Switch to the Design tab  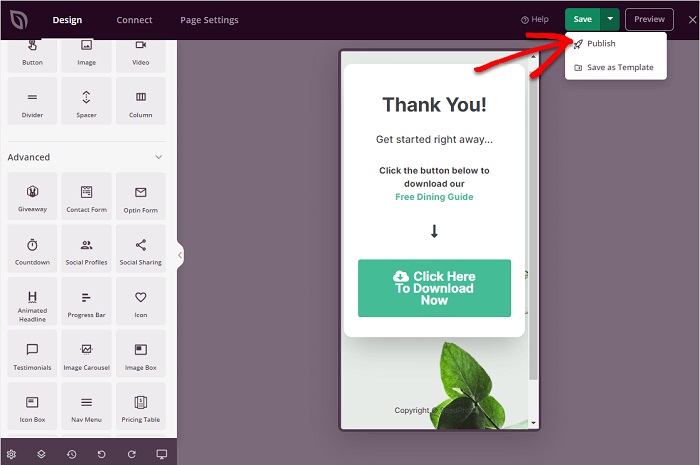pos(67,20)
